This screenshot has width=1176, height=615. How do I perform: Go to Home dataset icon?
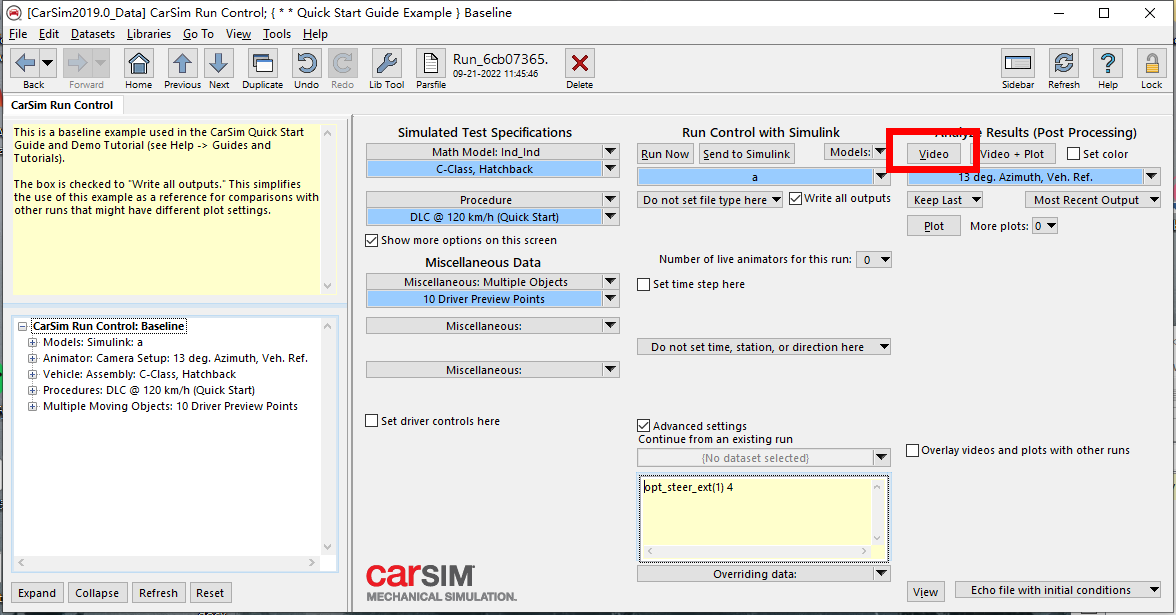point(139,64)
